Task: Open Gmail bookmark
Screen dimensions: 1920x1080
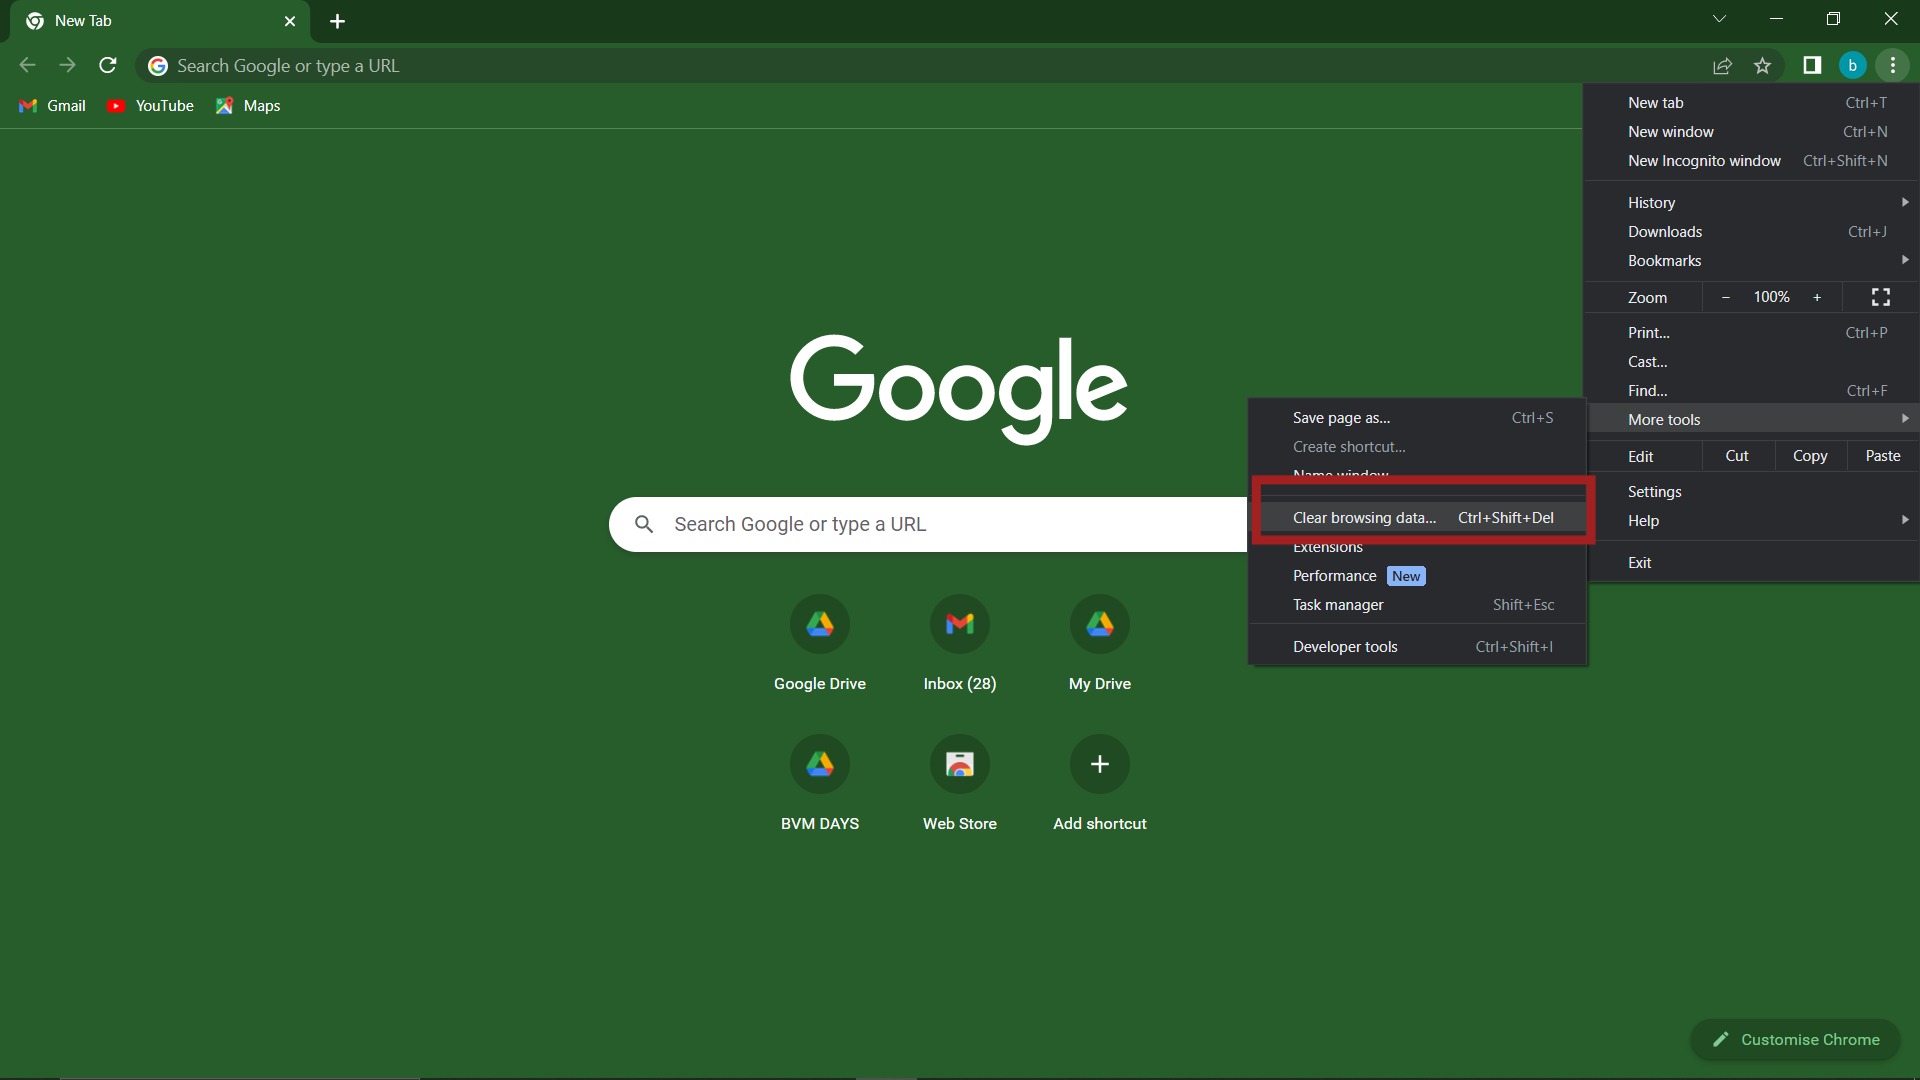Action: pyautogui.click(x=53, y=106)
